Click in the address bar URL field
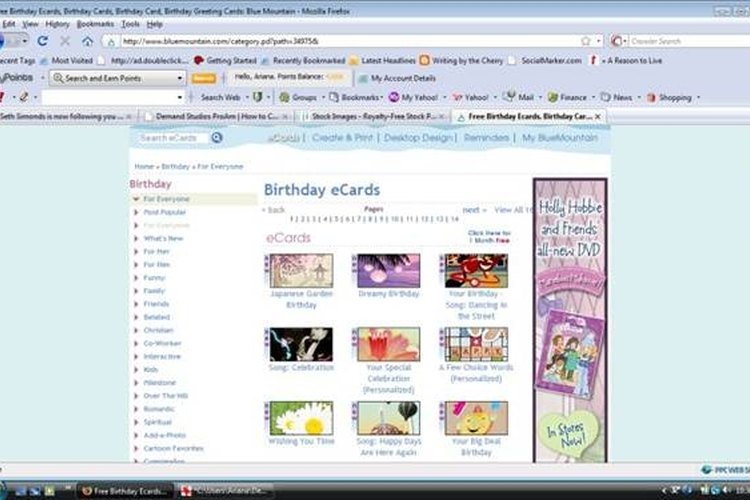 (349, 41)
